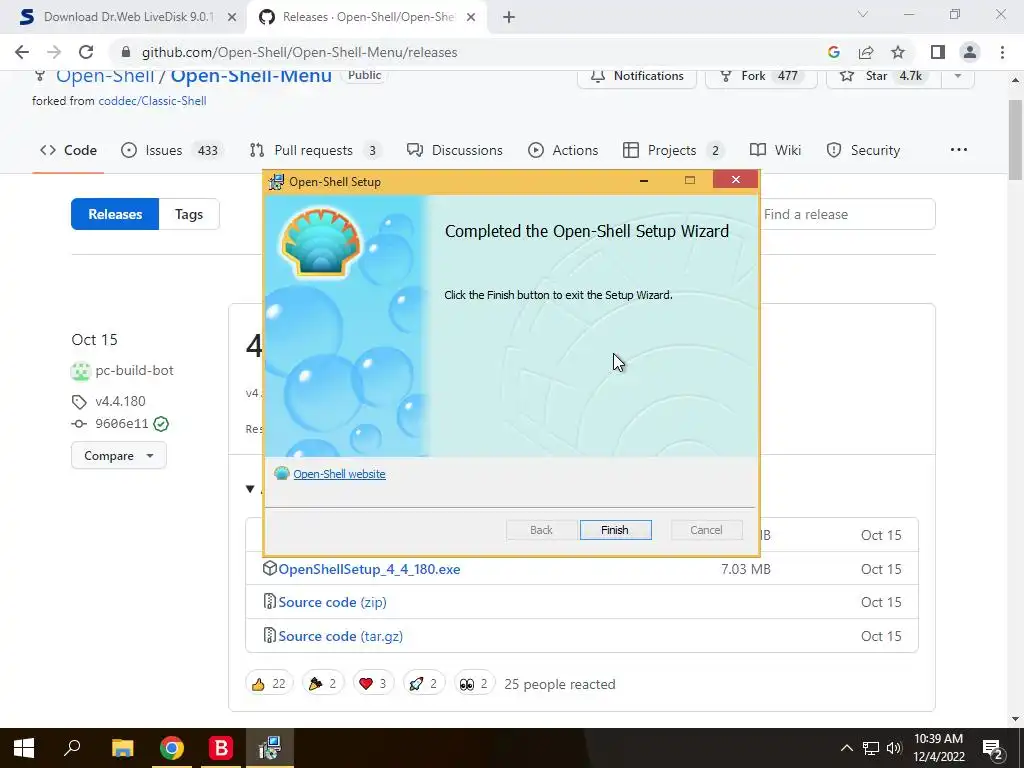The height and width of the screenshot is (768, 1024).
Task: Open Pull requests tab
Action: 315,150
